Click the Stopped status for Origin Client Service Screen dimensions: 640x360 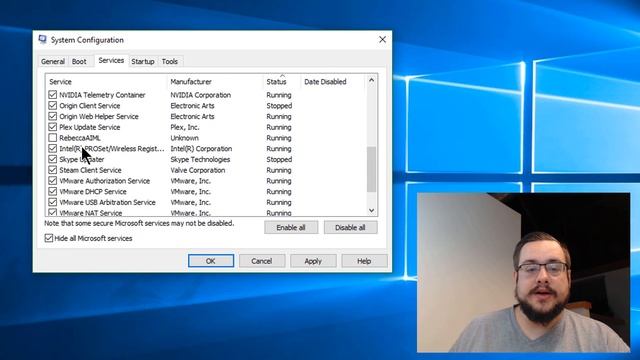click(x=279, y=106)
